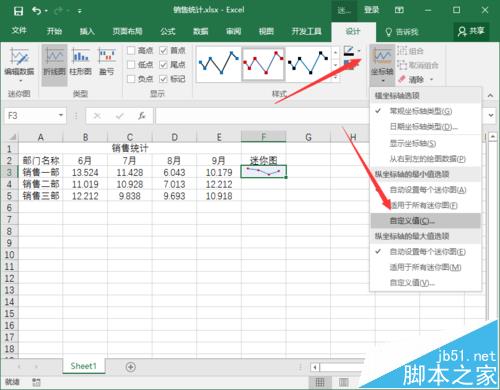Screen dimensions: 500x390
Task: Enable the Negative Points (负点) checkbox
Action: tap(131, 79)
